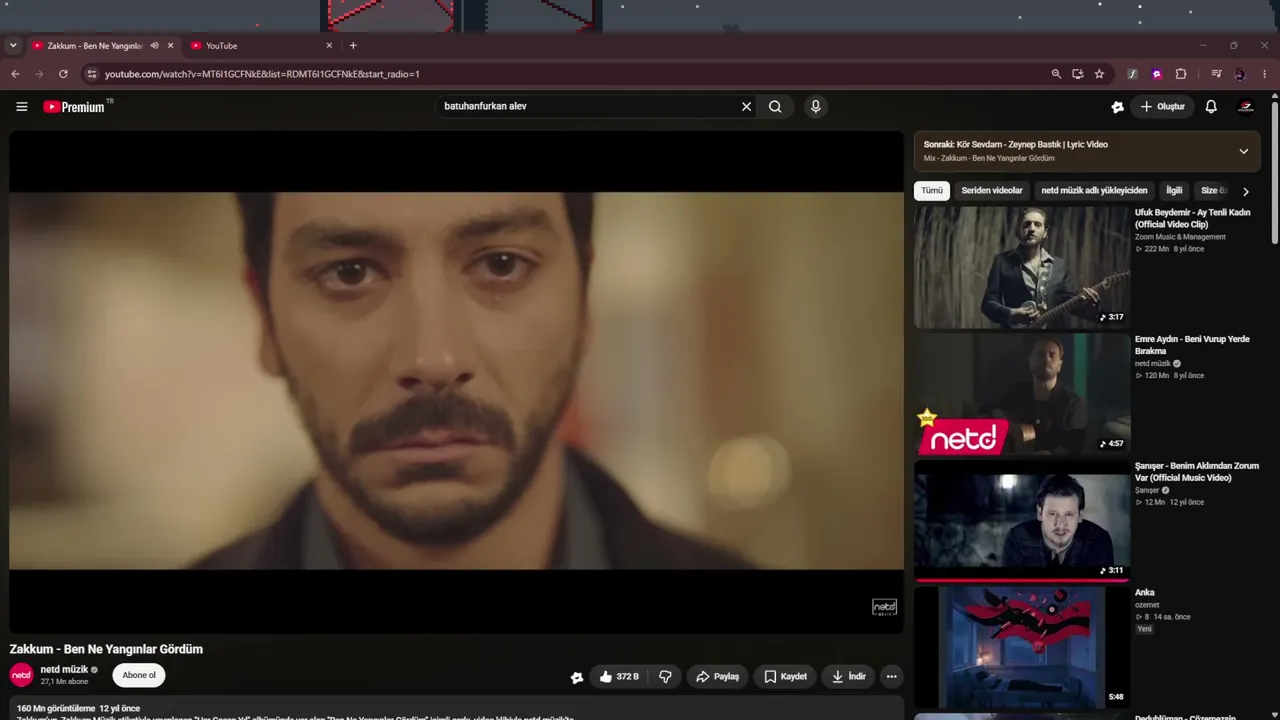
Task: Open the Chrome profile avatar
Action: 1240,74
